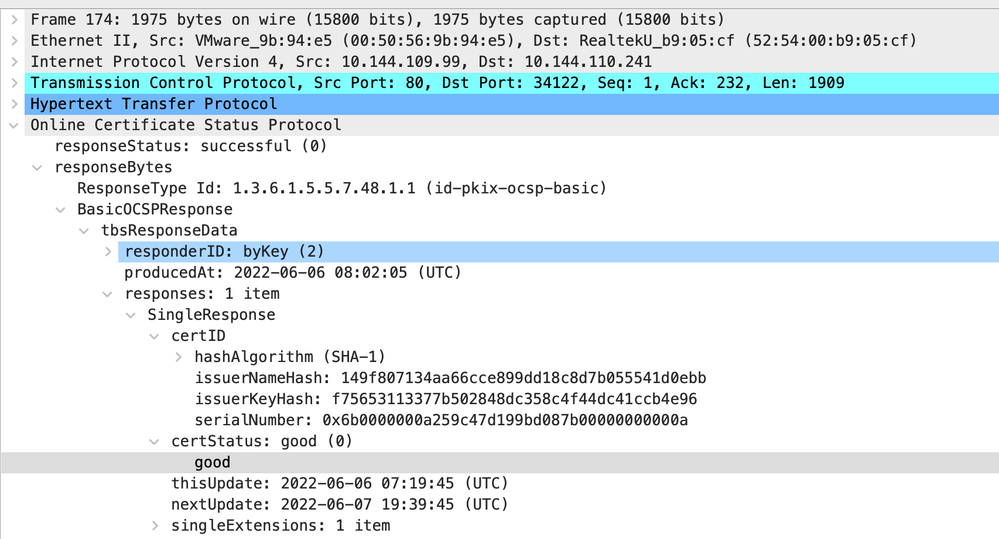The image size is (999, 539).
Task: Expand the Hypertext Transfer Protocol section
Action: 13,104
